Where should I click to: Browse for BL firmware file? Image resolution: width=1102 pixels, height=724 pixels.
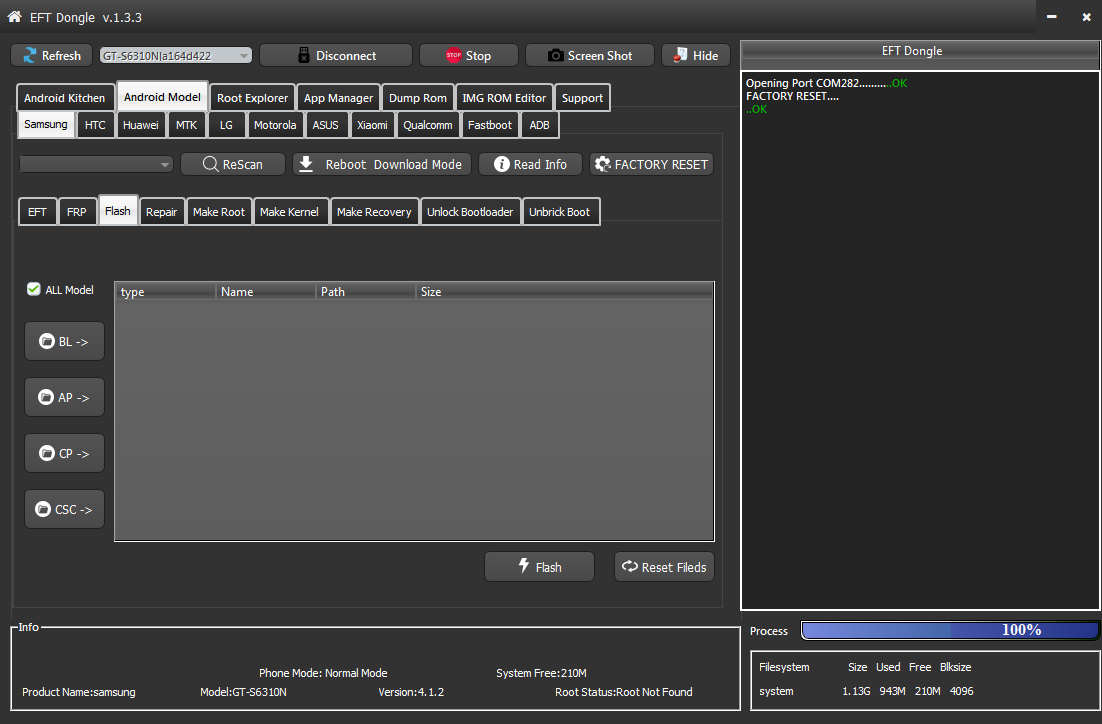(x=64, y=342)
